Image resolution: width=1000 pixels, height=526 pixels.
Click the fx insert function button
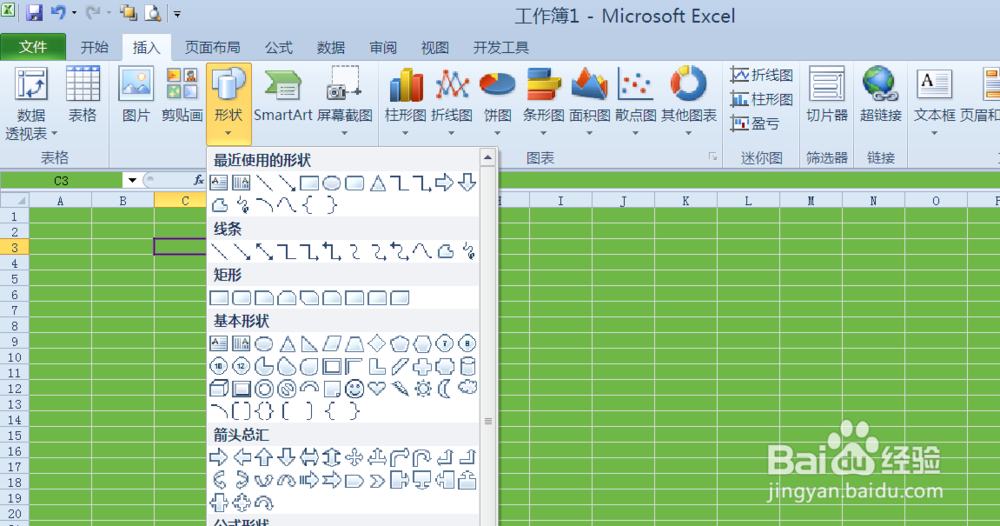(x=198, y=180)
